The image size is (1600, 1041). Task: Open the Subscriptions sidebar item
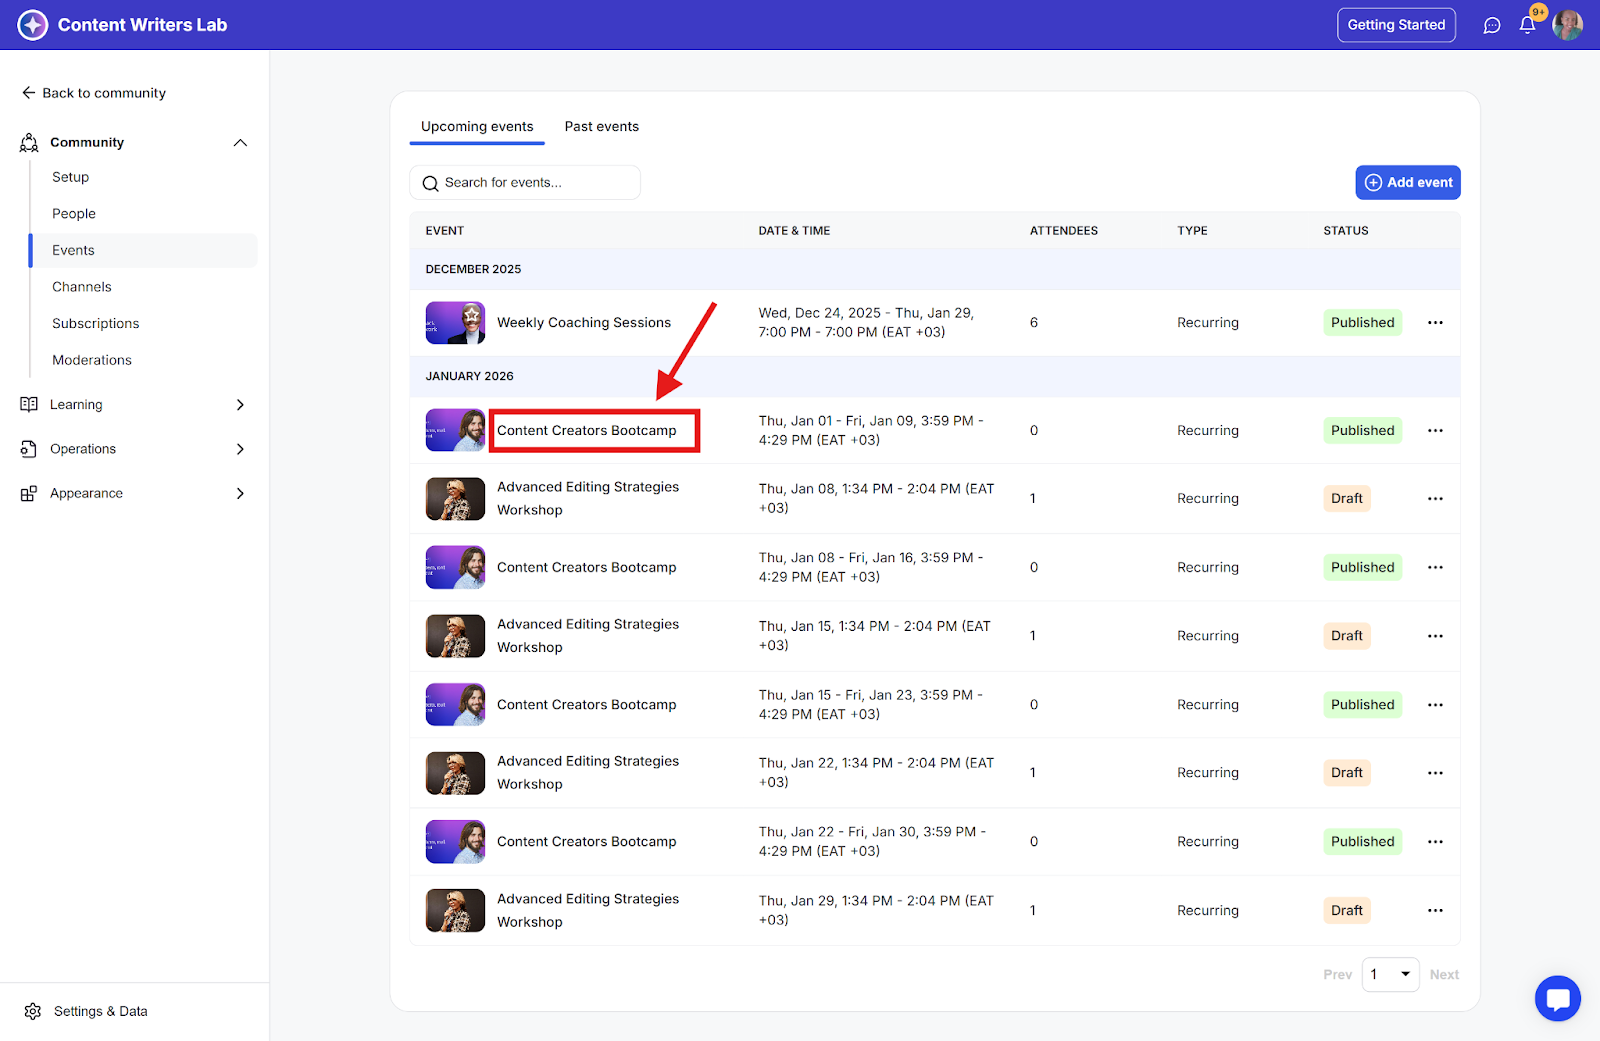pos(96,324)
